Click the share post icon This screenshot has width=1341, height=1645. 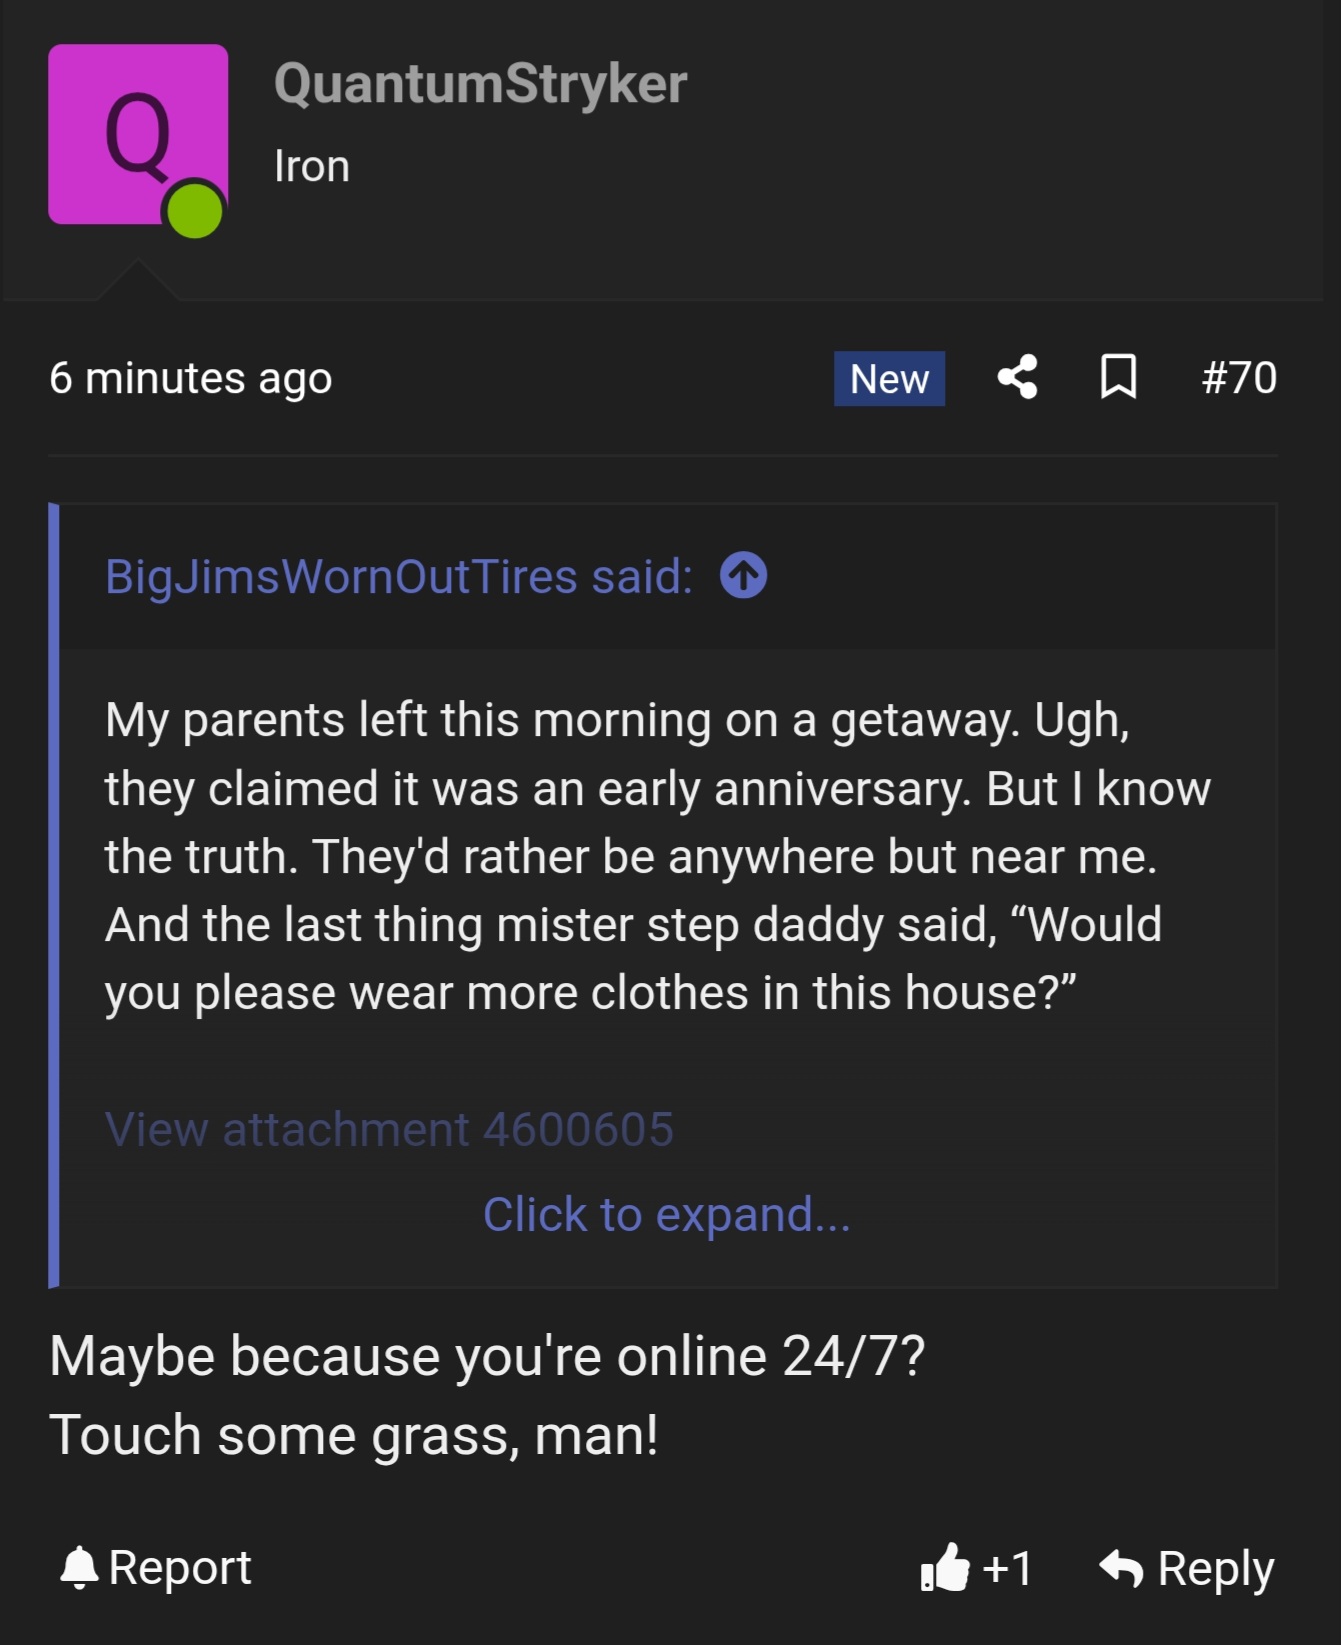(1017, 378)
